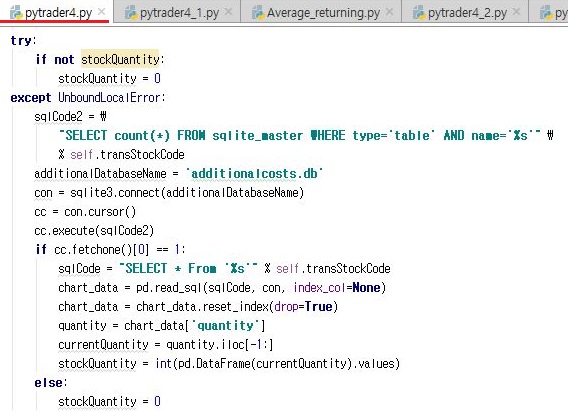
Task: Click '% self.transStockCode' under sqlCode2 string
Action: 121,155
